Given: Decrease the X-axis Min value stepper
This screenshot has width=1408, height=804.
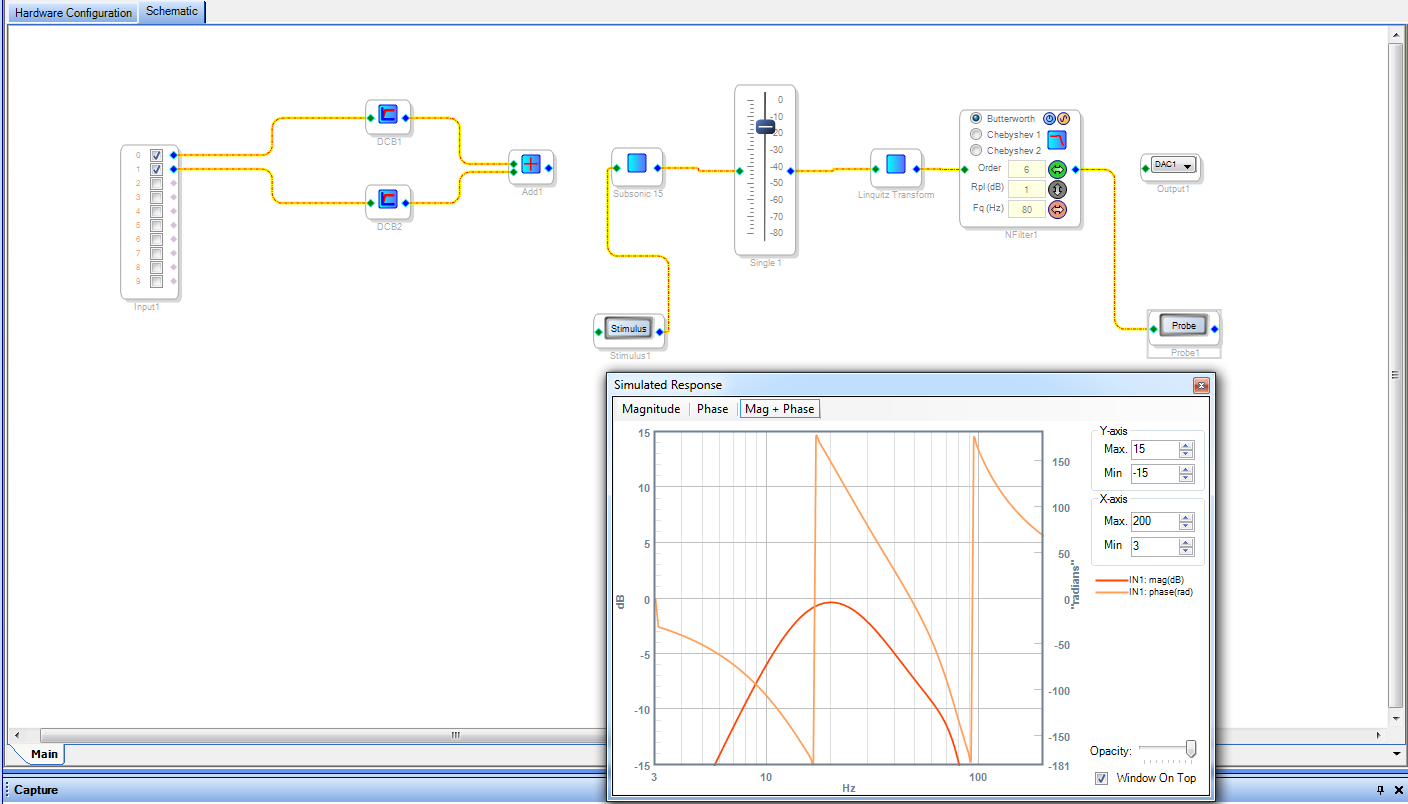Looking at the screenshot, I should pos(1186,551).
